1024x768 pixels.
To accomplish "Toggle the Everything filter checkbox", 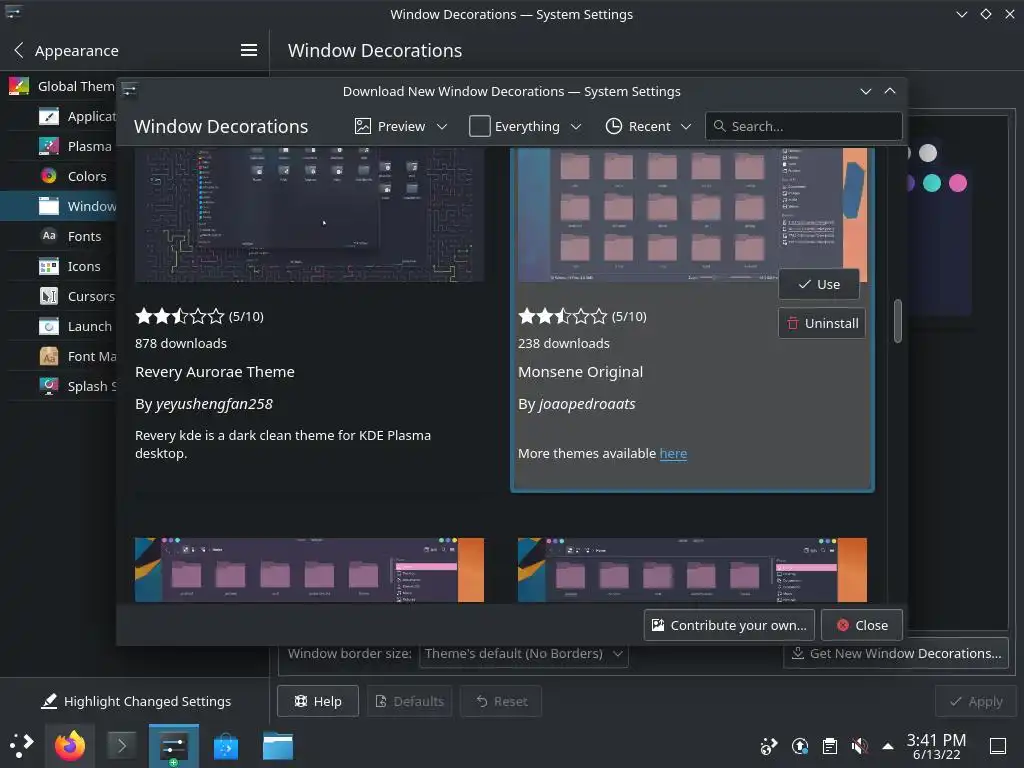I will click(x=479, y=126).
